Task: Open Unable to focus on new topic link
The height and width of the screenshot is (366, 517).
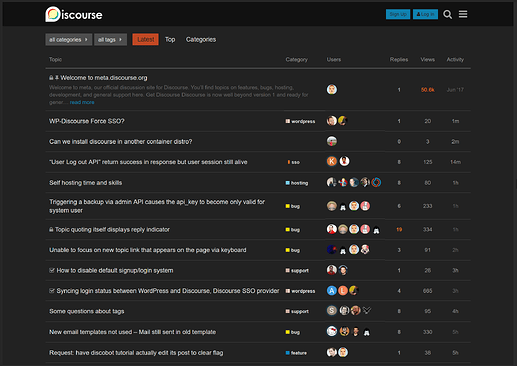Action: click(x=148, y=250)
